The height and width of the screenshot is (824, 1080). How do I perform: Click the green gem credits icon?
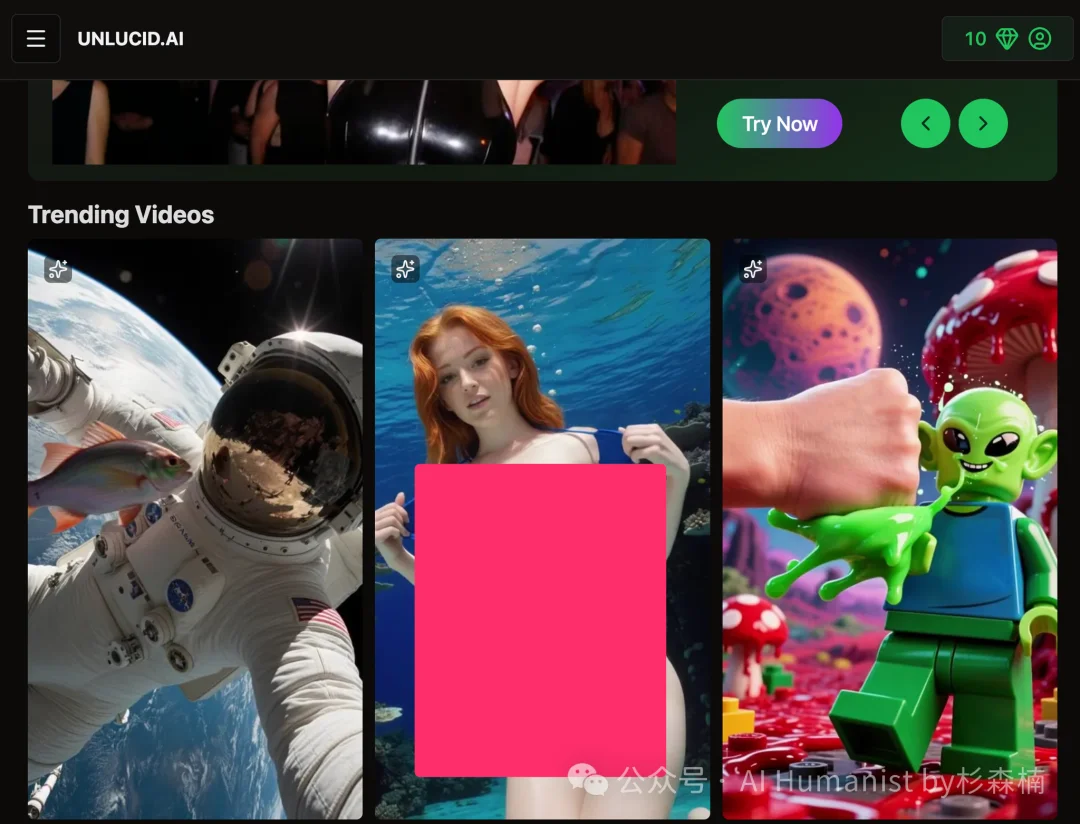(x=1006, y=39)
